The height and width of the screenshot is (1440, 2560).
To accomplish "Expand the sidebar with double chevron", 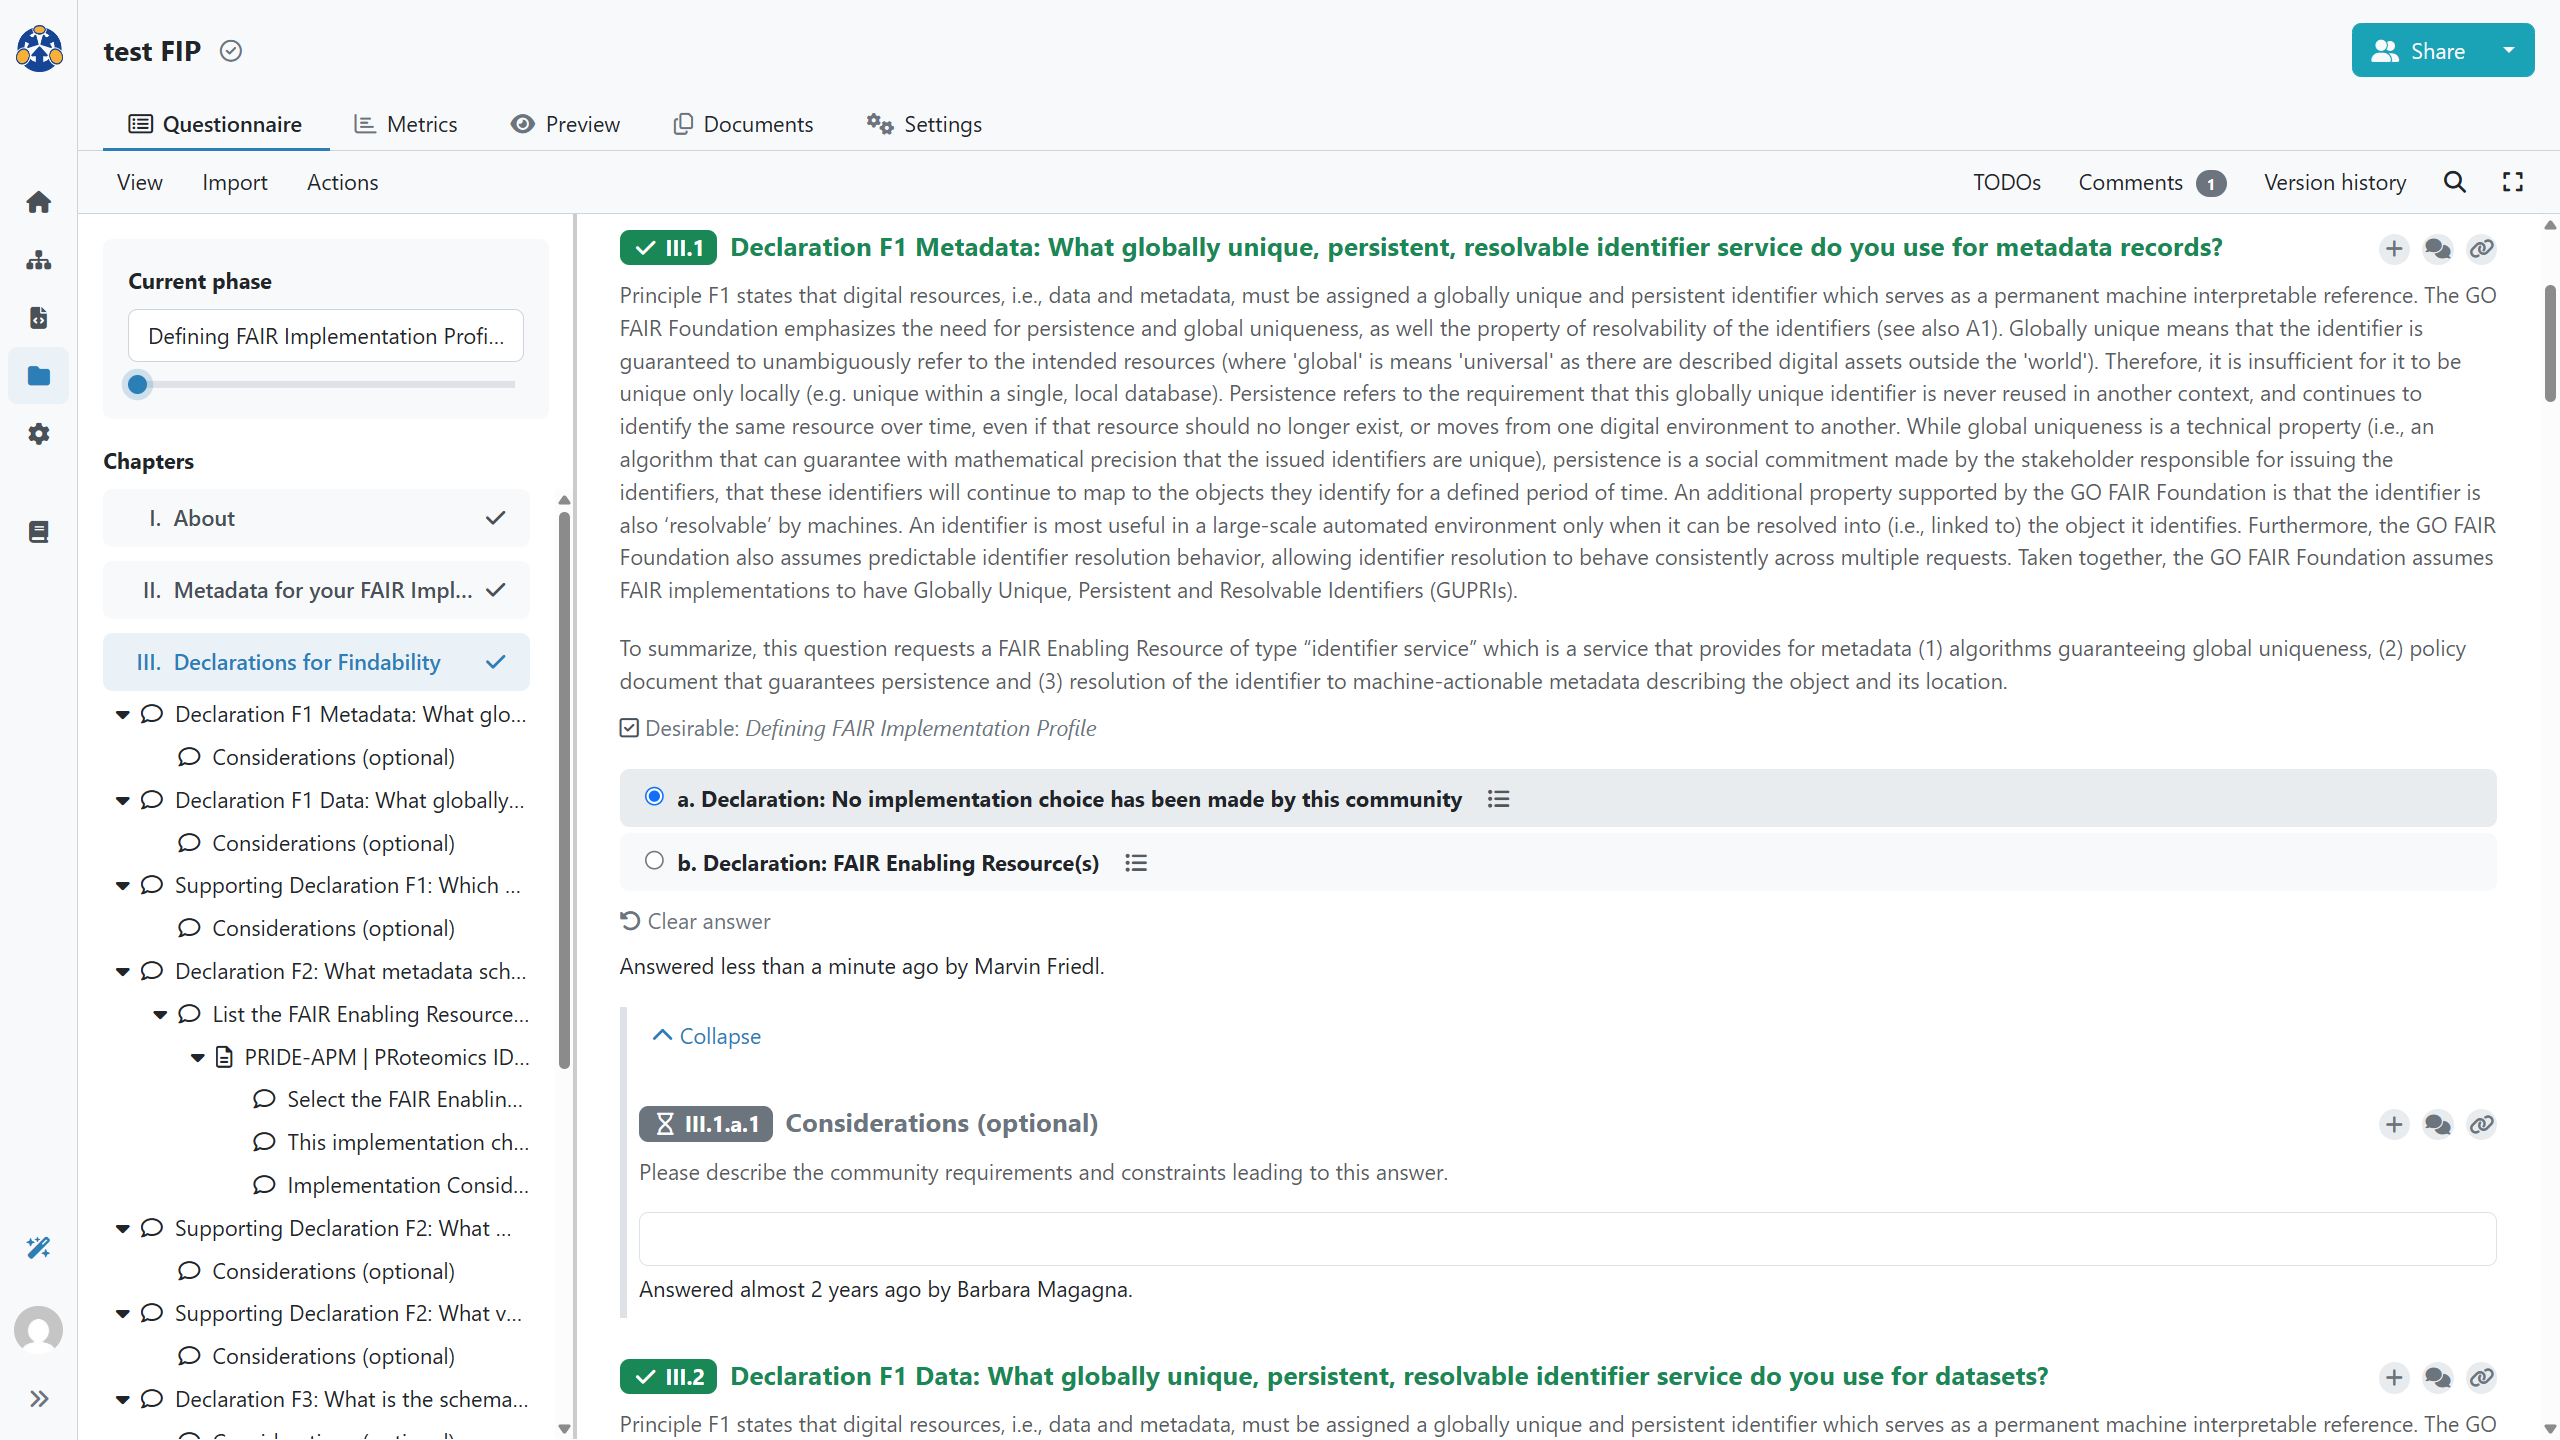I will pyautogui.click(x=39, y=1399).
